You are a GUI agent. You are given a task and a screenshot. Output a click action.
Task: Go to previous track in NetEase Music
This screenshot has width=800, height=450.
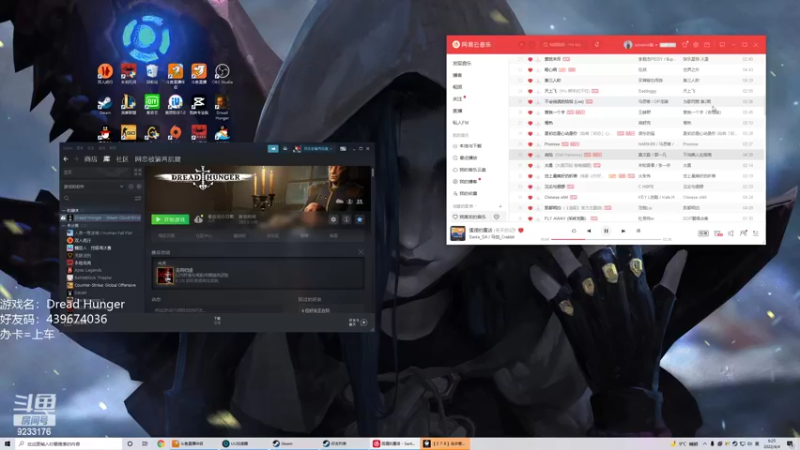(589, 231)
